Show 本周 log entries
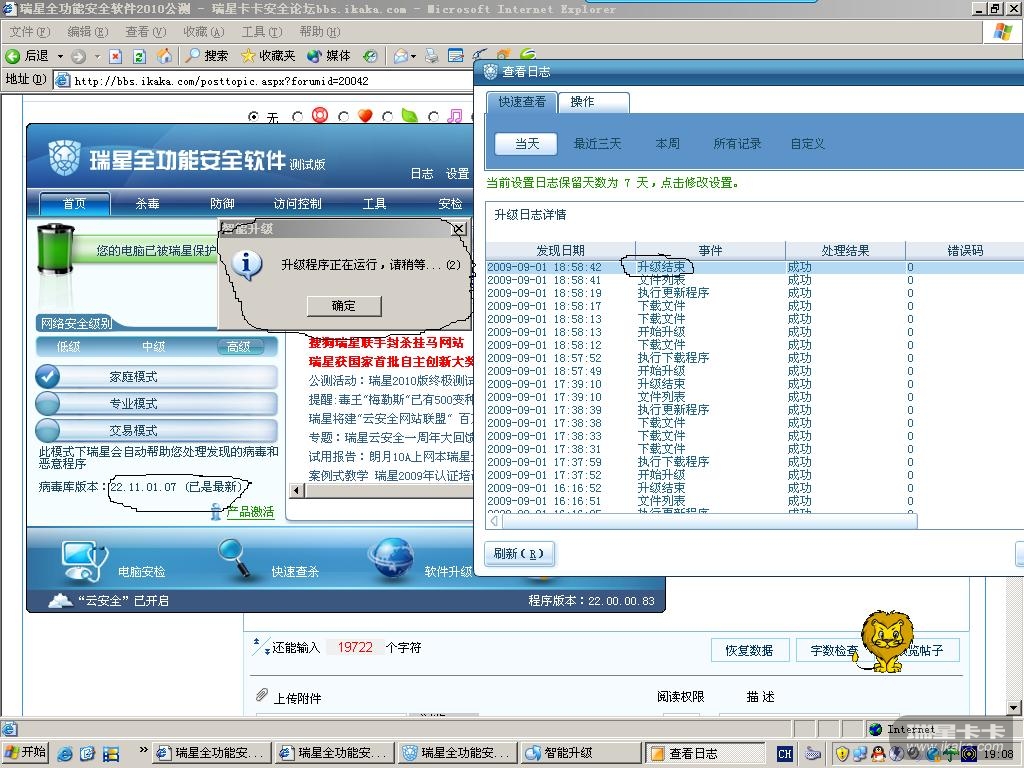The height and width of the screenshot is (768, 1024). (667, 144)
